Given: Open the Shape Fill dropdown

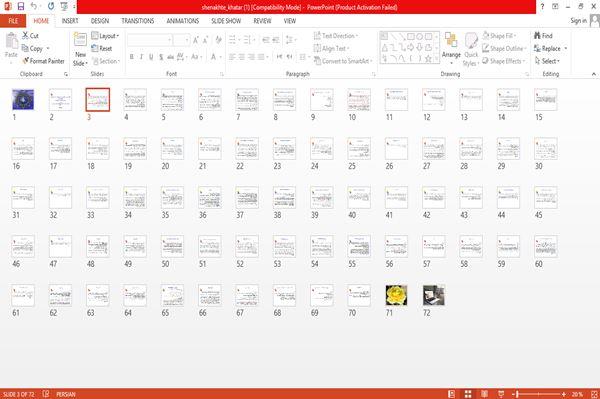Looking at the screenshot, I should (499, 36).
